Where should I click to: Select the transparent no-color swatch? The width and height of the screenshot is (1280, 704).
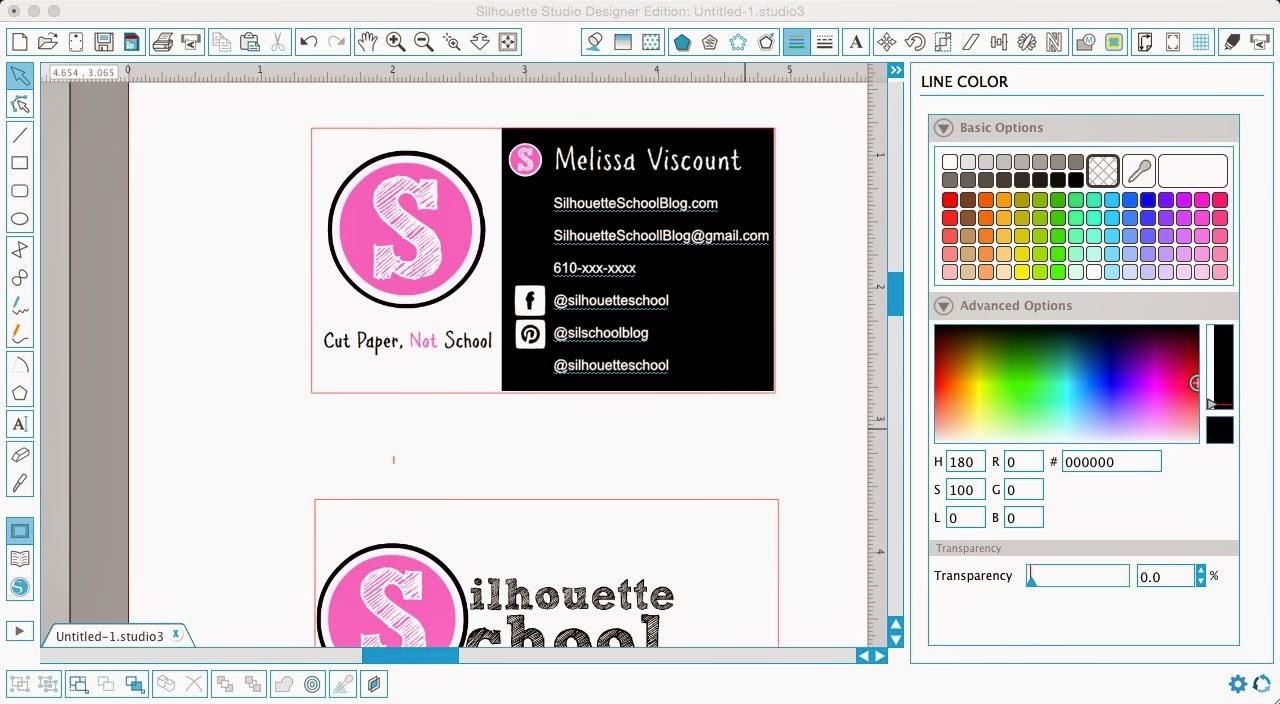(1103, 171)
